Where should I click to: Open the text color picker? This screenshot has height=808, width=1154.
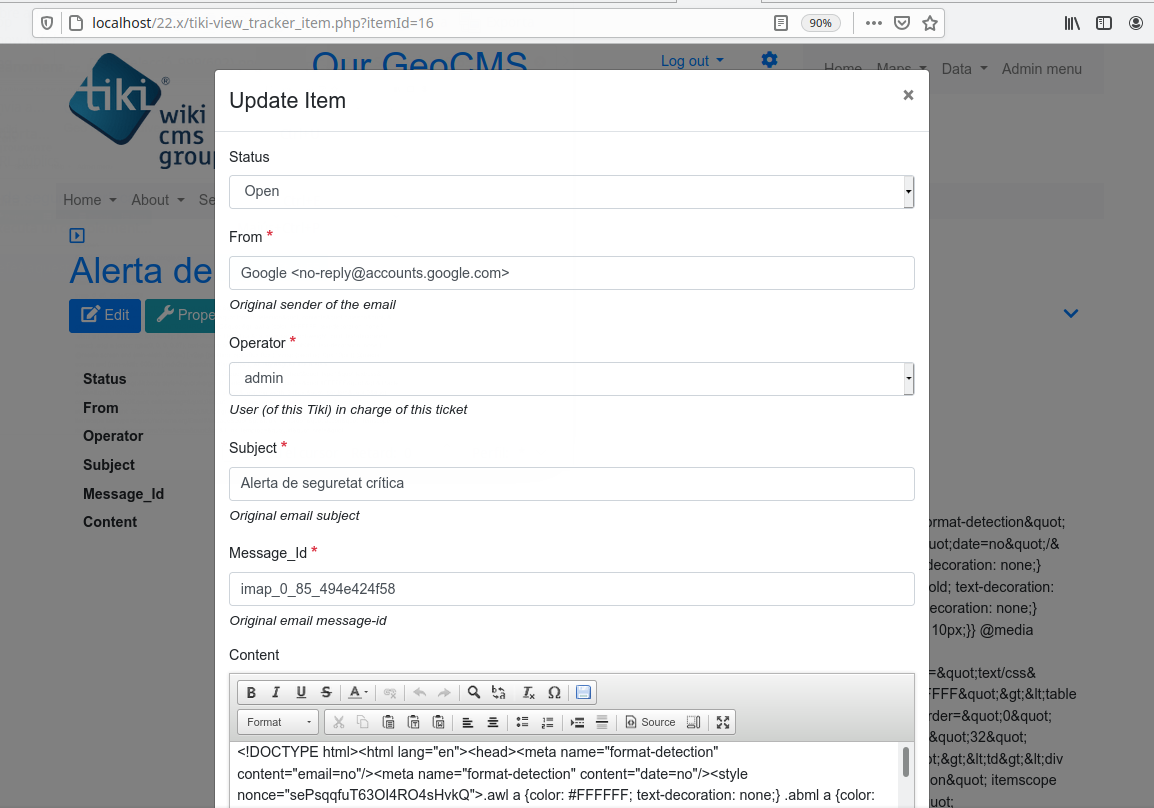tap(358, 692)
